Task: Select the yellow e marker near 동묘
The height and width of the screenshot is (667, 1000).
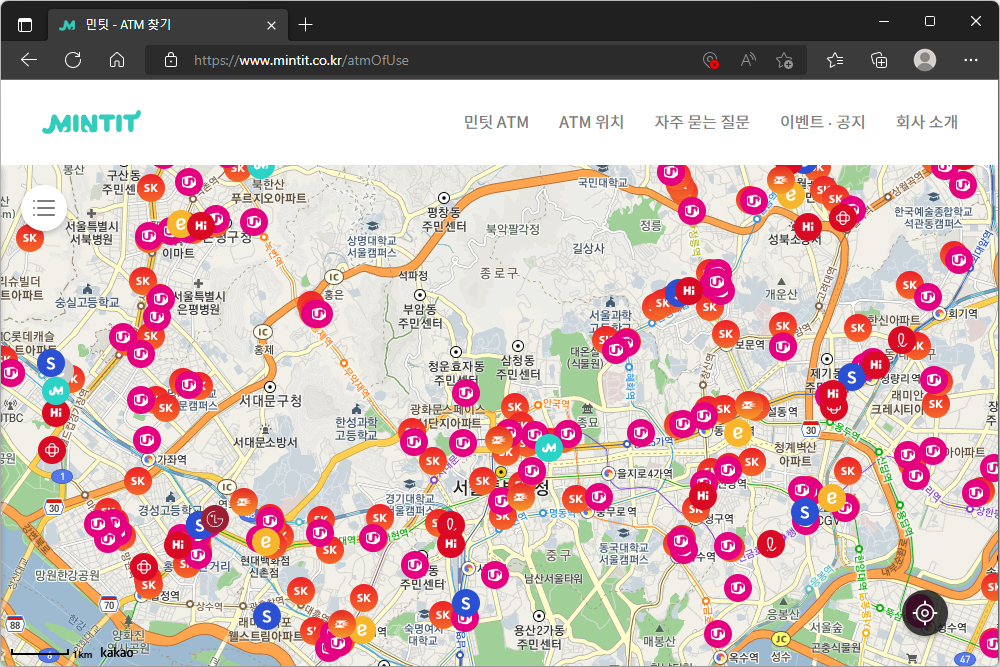Action: click(x=738, y=433)
